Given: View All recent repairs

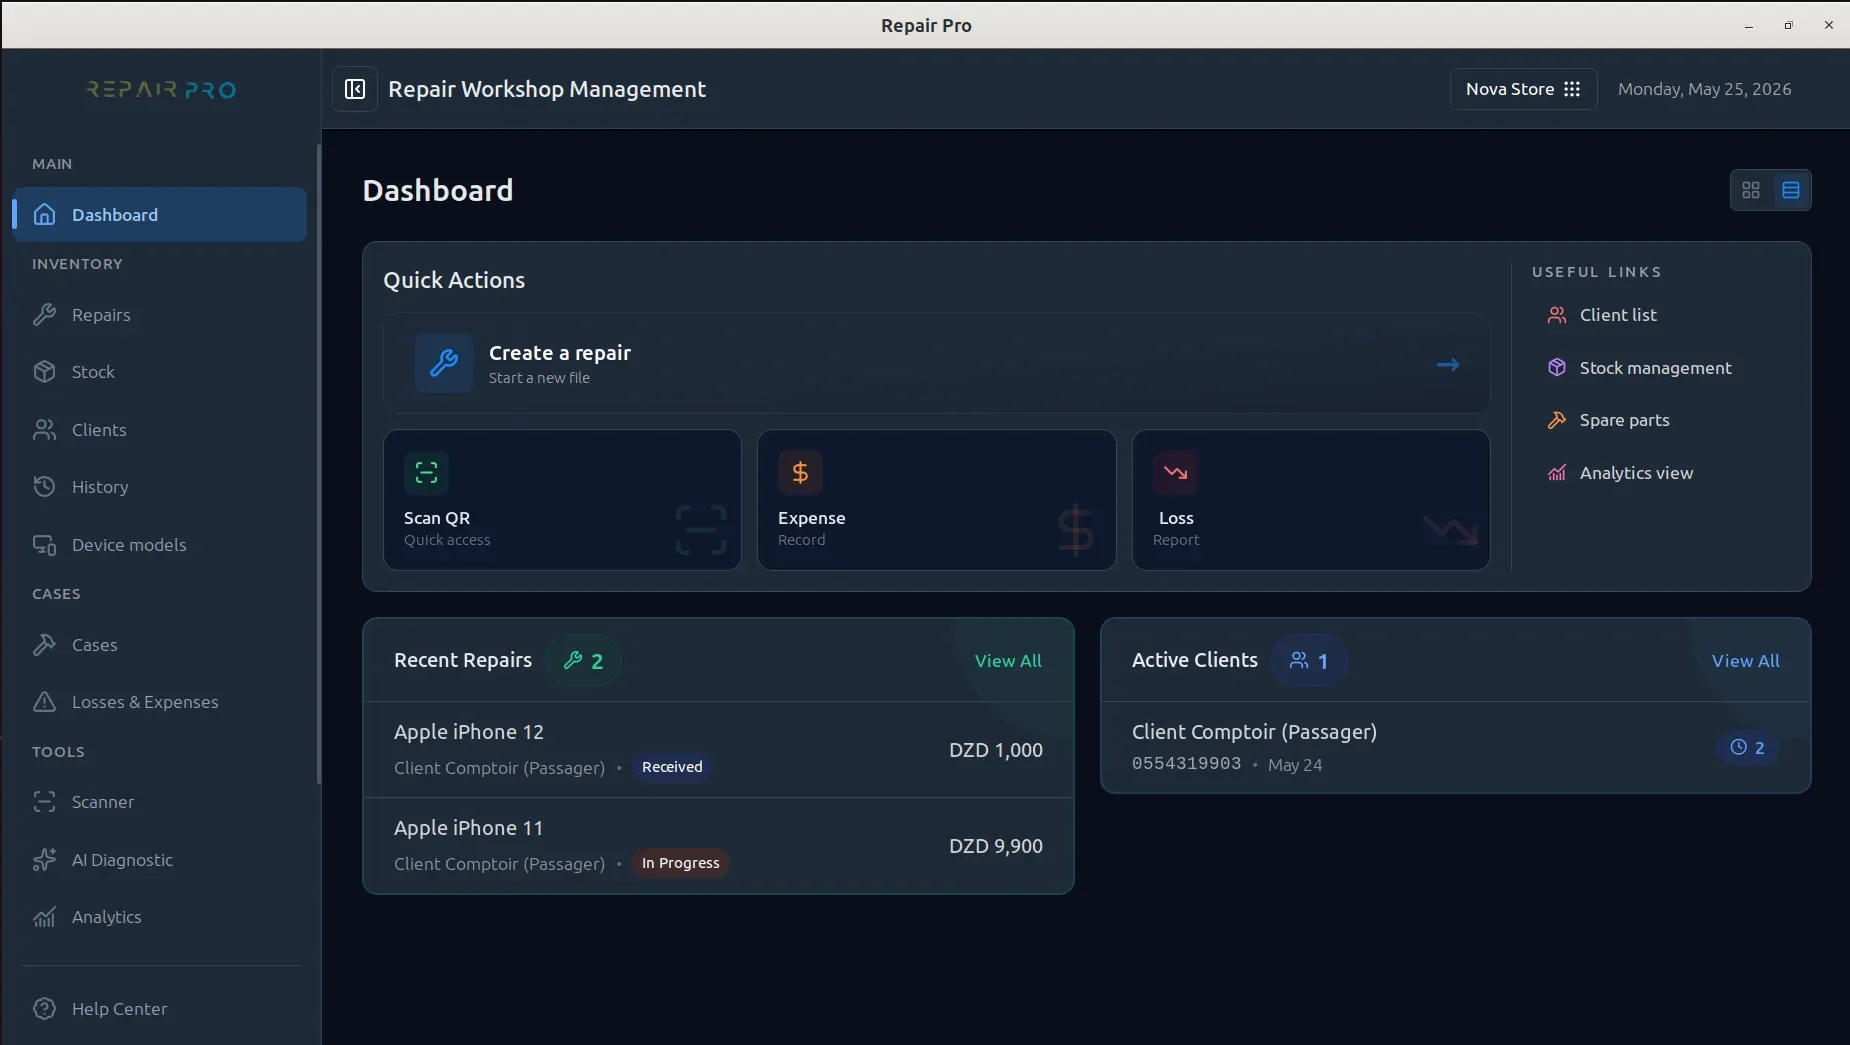Looking at the screenshot, I should 1008,661.
